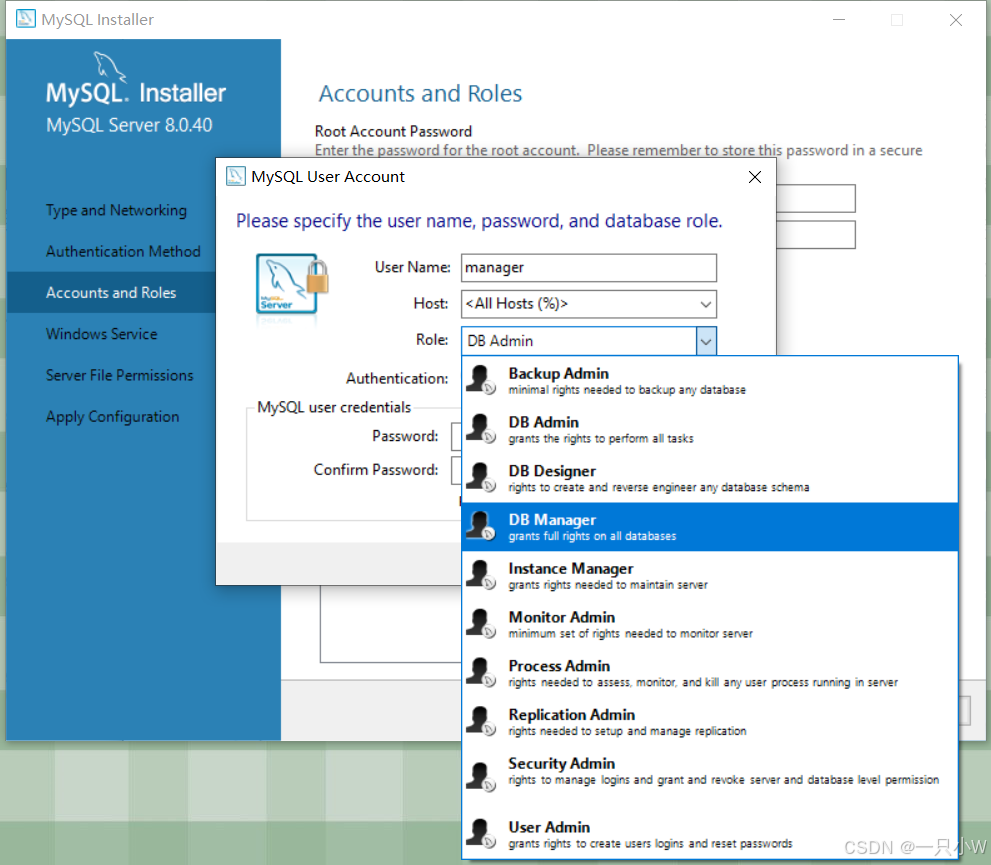Click the repeat root password field behind the dialog
This screenshot has height=865, width=991.
tap(816, 234)
